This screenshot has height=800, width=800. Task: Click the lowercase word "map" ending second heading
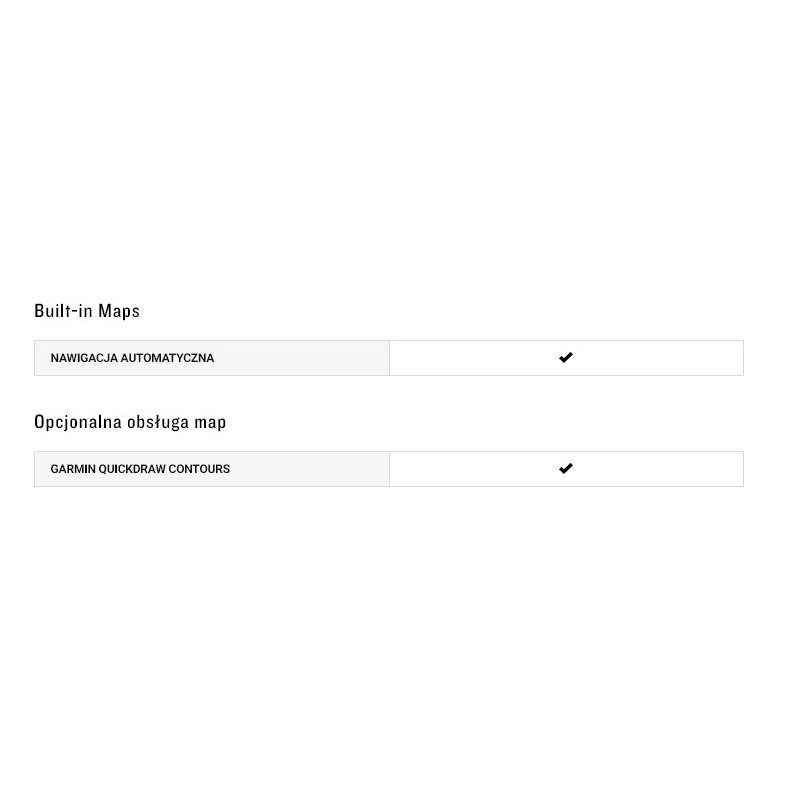pos(212,422)
